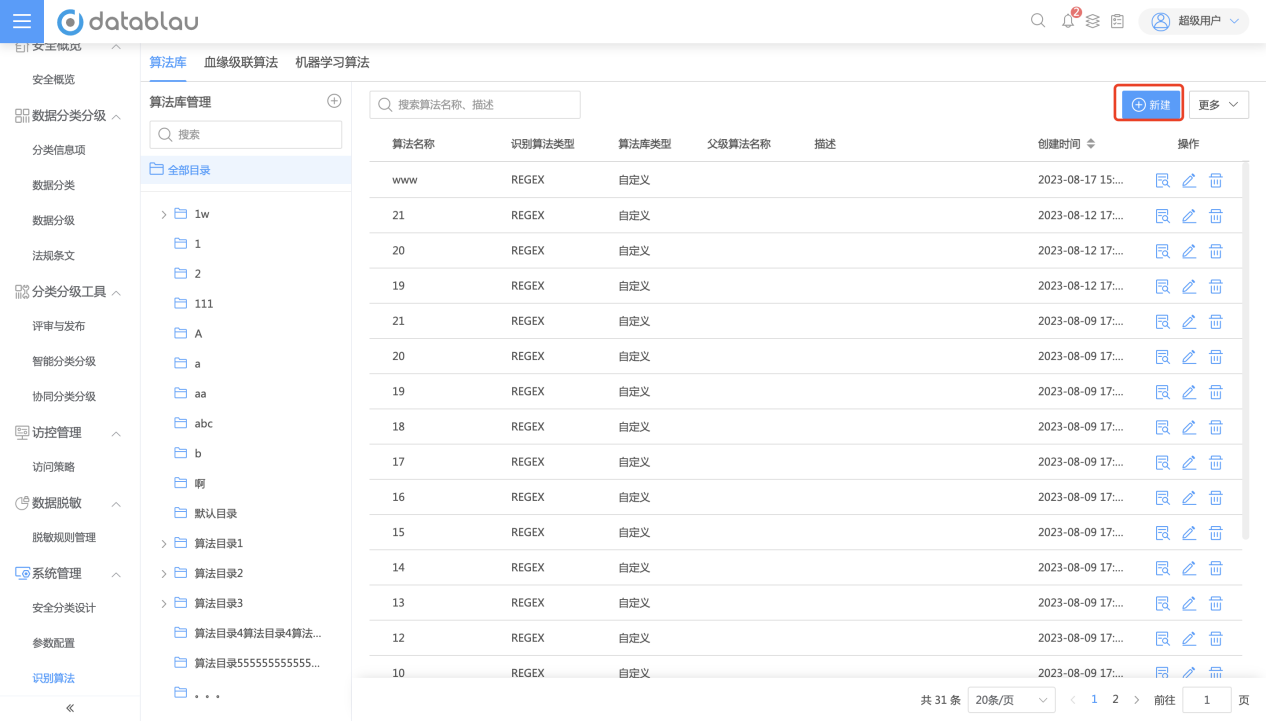Go to page 1
Screen dimensions: 1266x721
[x=1094, y=700]
